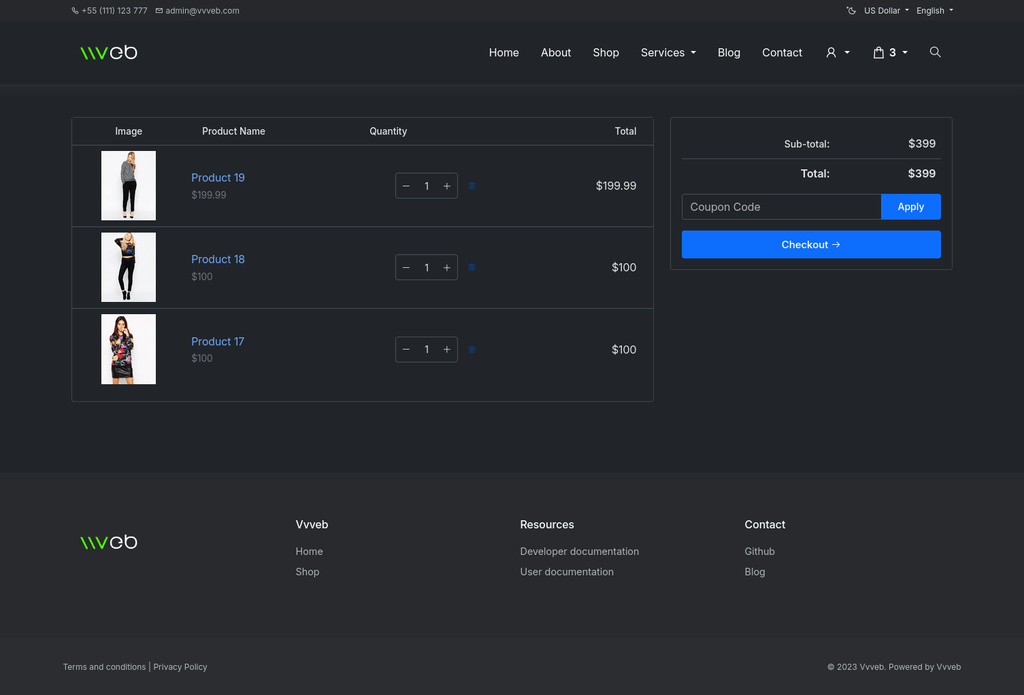The height and width of the screenshot is (695, 1024).
Task: Open Privacy Policy link
Action: [180, 667]
